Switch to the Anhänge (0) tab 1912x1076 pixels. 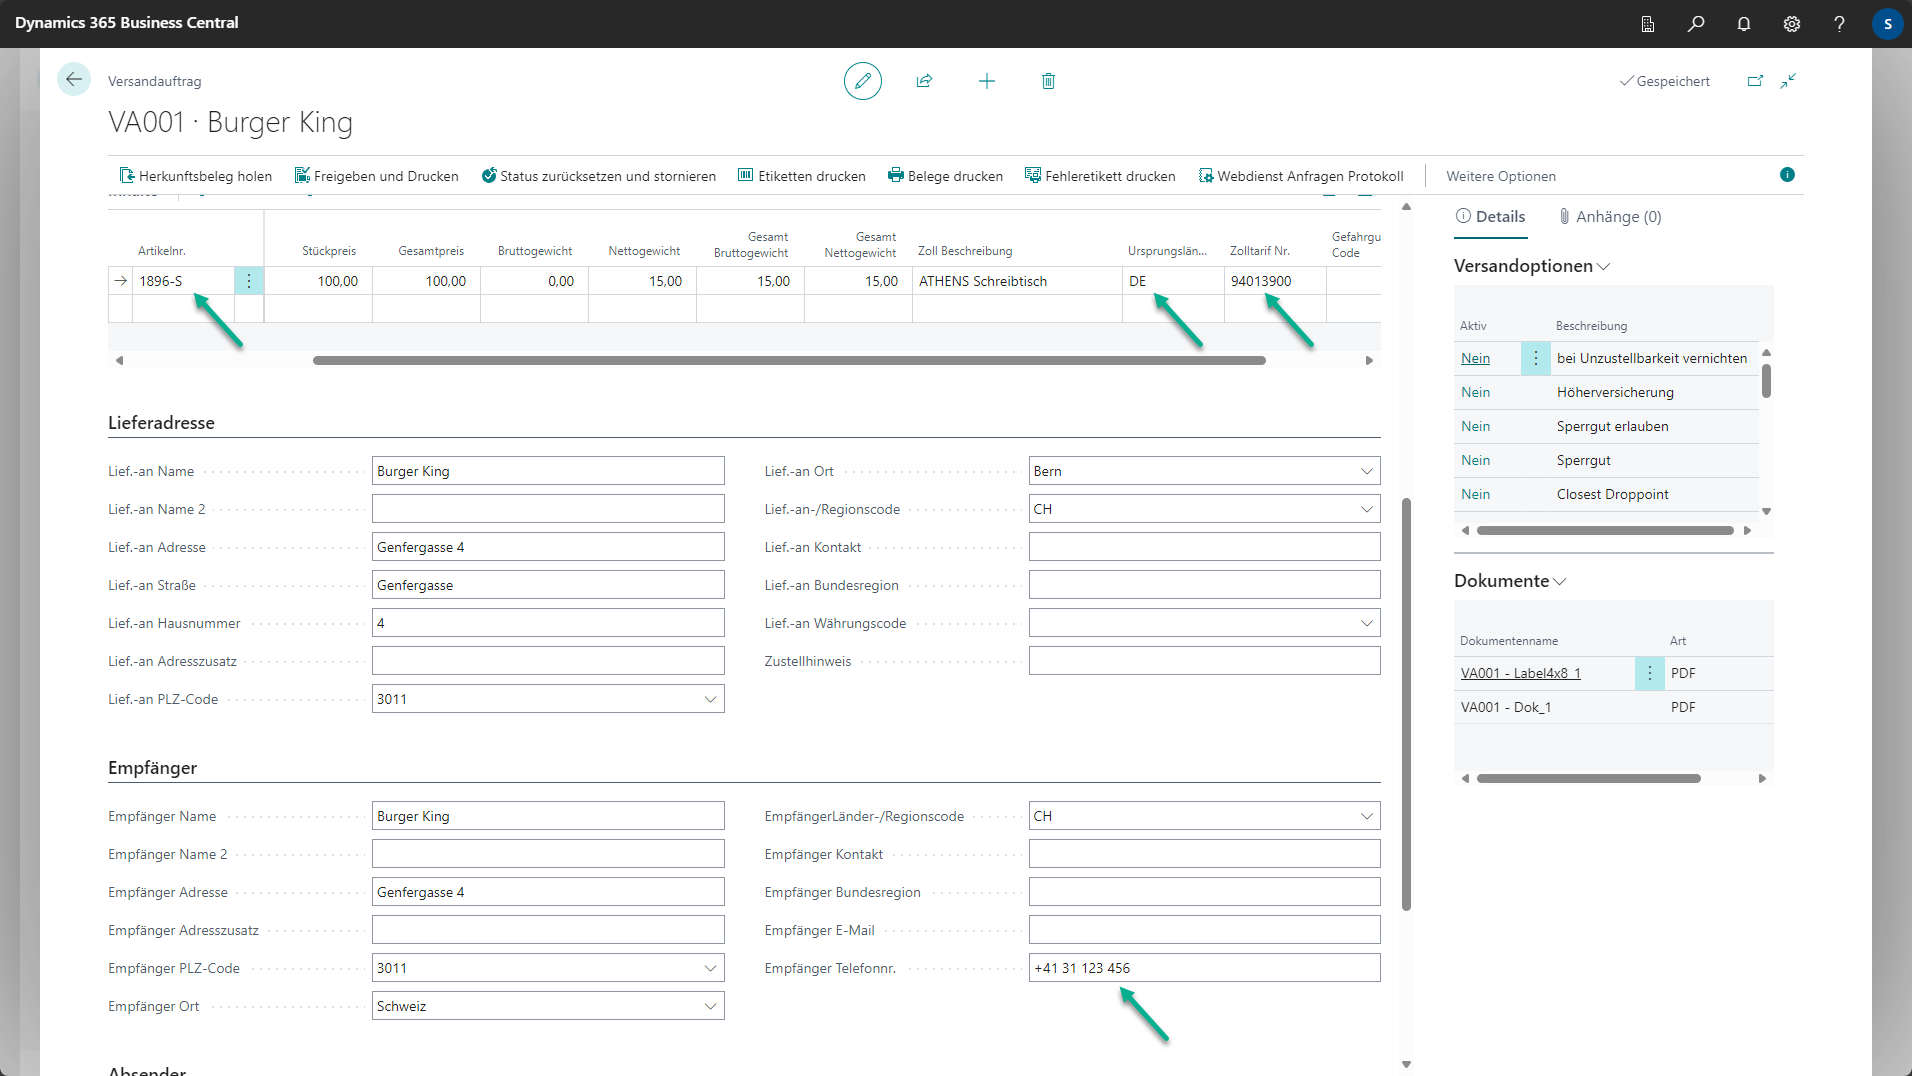coord(1610,217)
